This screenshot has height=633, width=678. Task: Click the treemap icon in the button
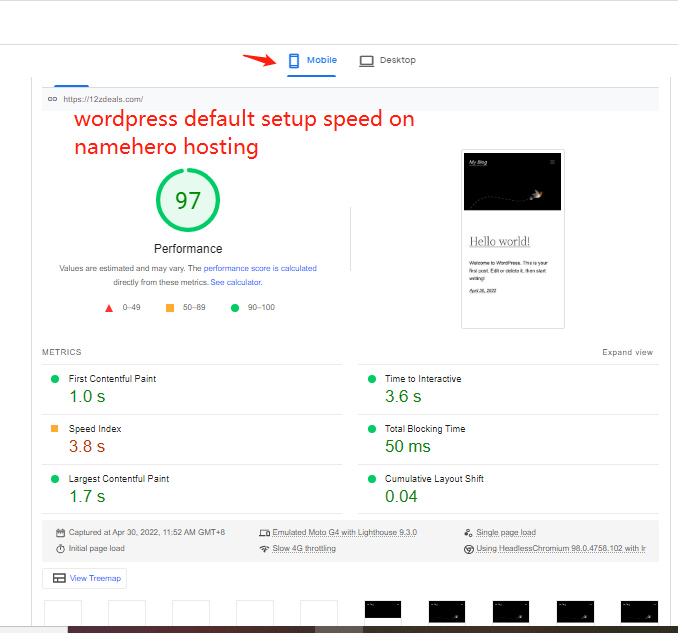pos(59,578)
